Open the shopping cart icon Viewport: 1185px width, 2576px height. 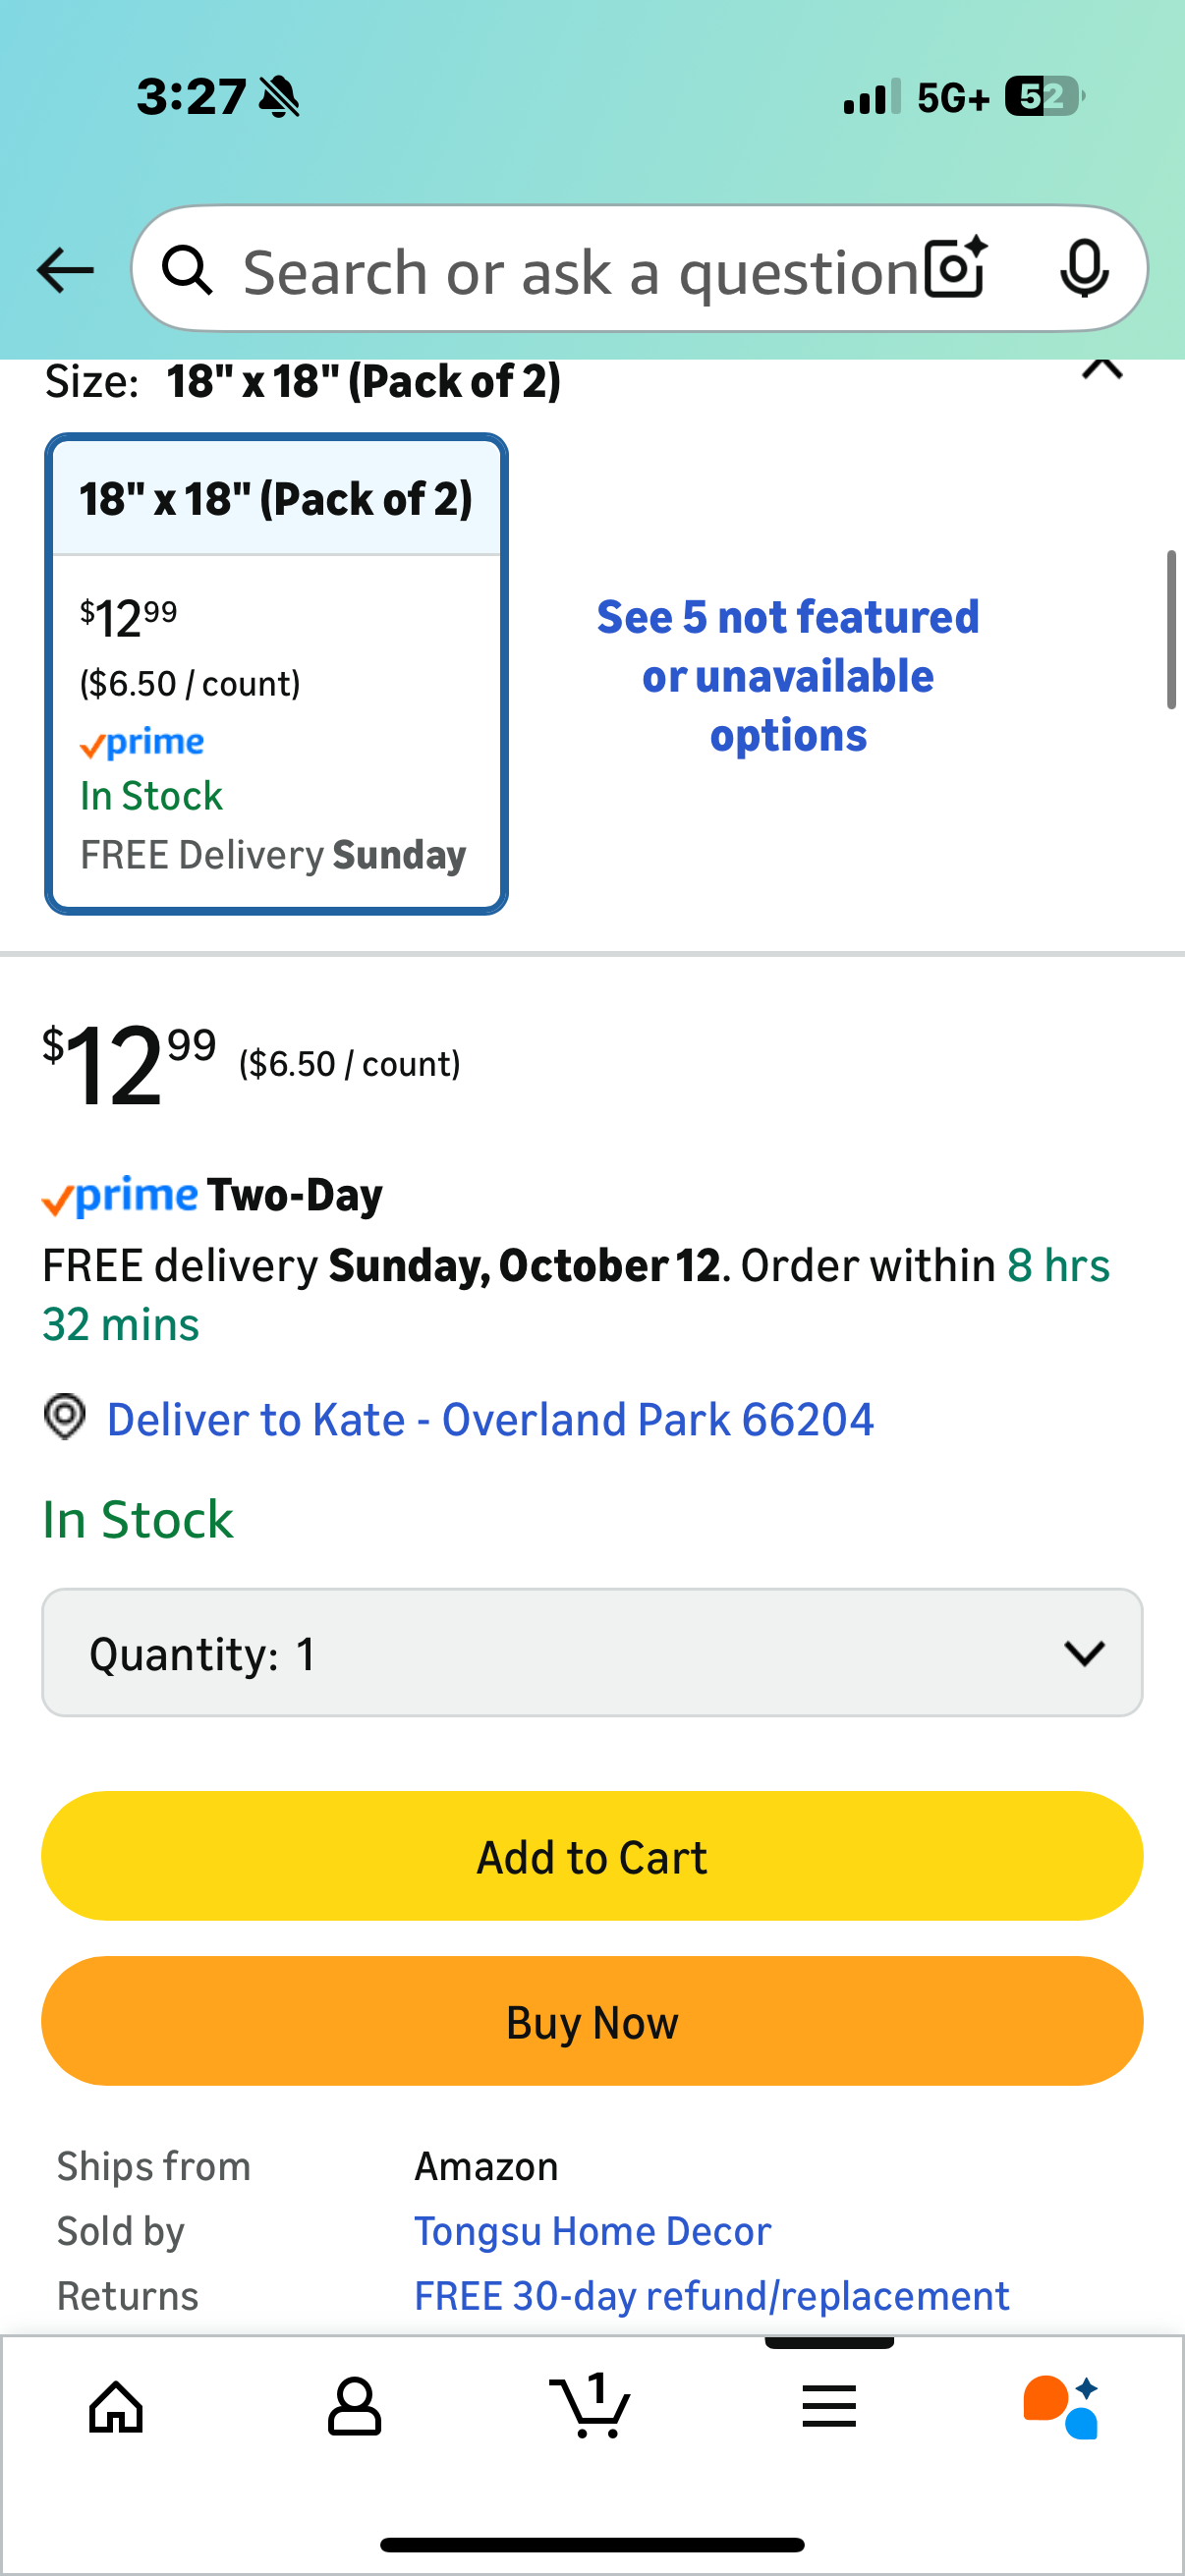pos(590,2406)
